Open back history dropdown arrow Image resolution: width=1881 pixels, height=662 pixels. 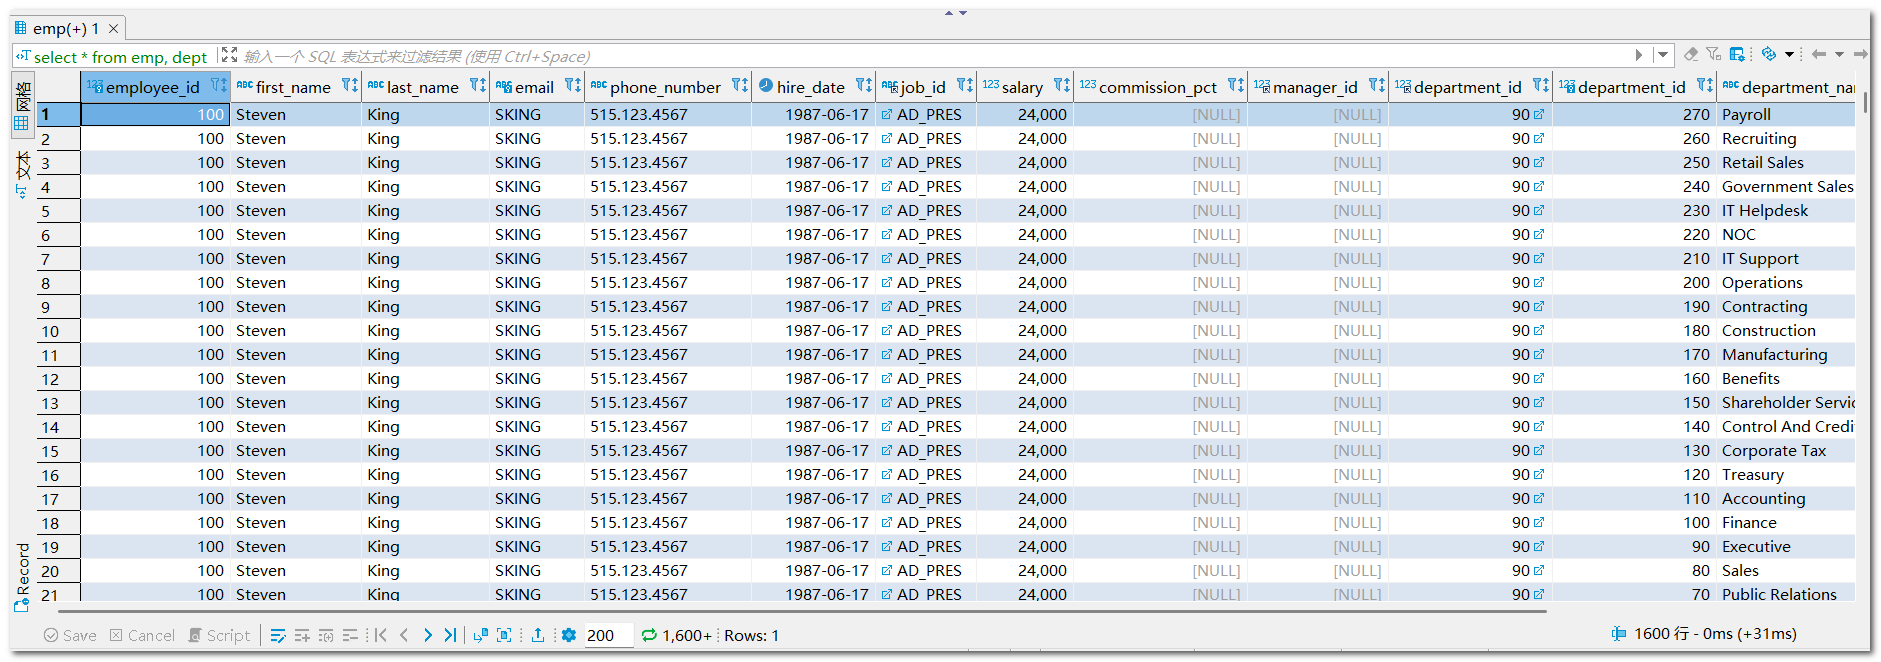(x=1839, y=54)
